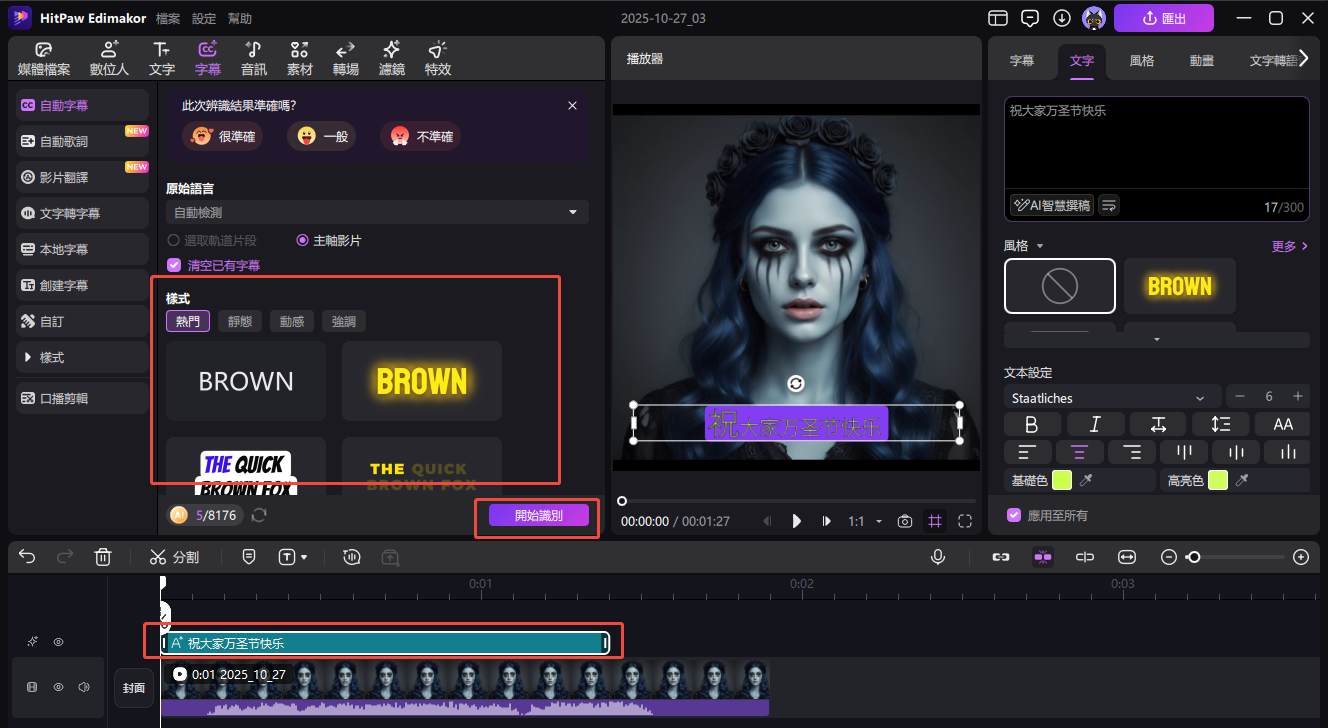Click the Split scissors icon in timeline toolbar
The width and height of the screenshot is (1328, 728).
pyautogui.click(x=158, y=557)
